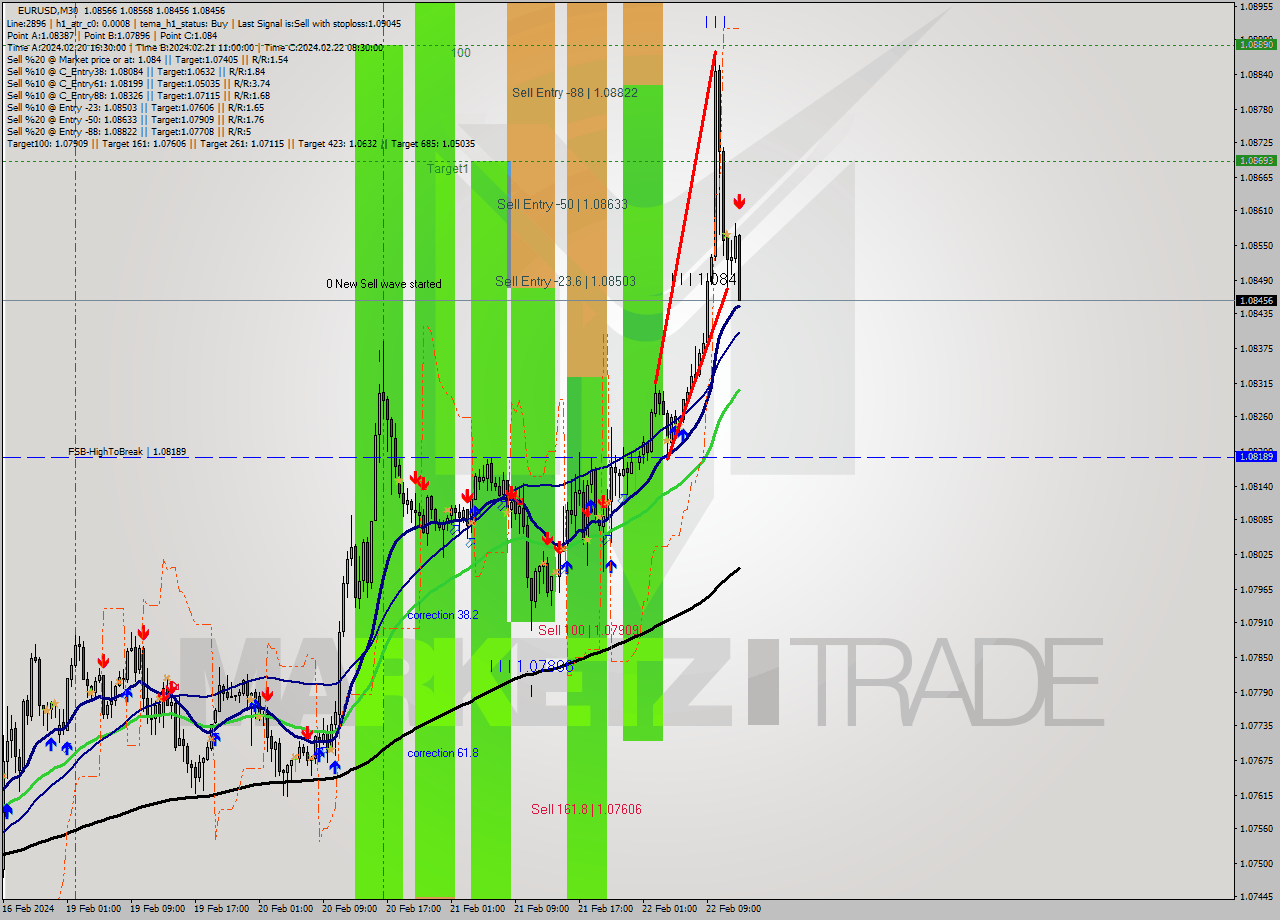
Task: Click the 1.08610 price axis value
Action: 1256,211
